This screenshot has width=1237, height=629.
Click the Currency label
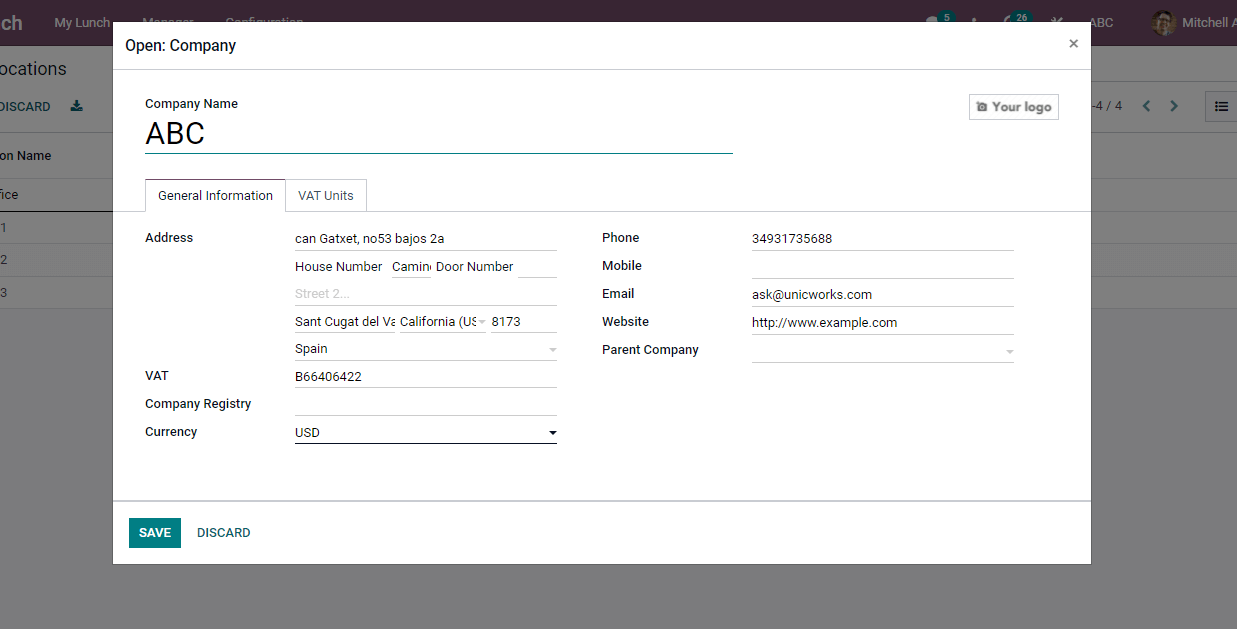point(171,432)
